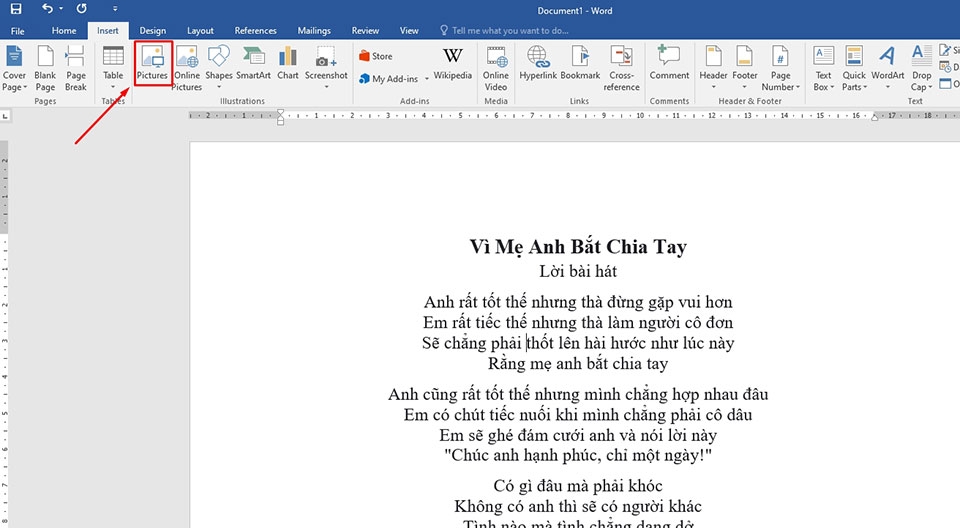Screen dimensions: 960x528
Task: Open the Layout tab
Action: coord(200,31)
